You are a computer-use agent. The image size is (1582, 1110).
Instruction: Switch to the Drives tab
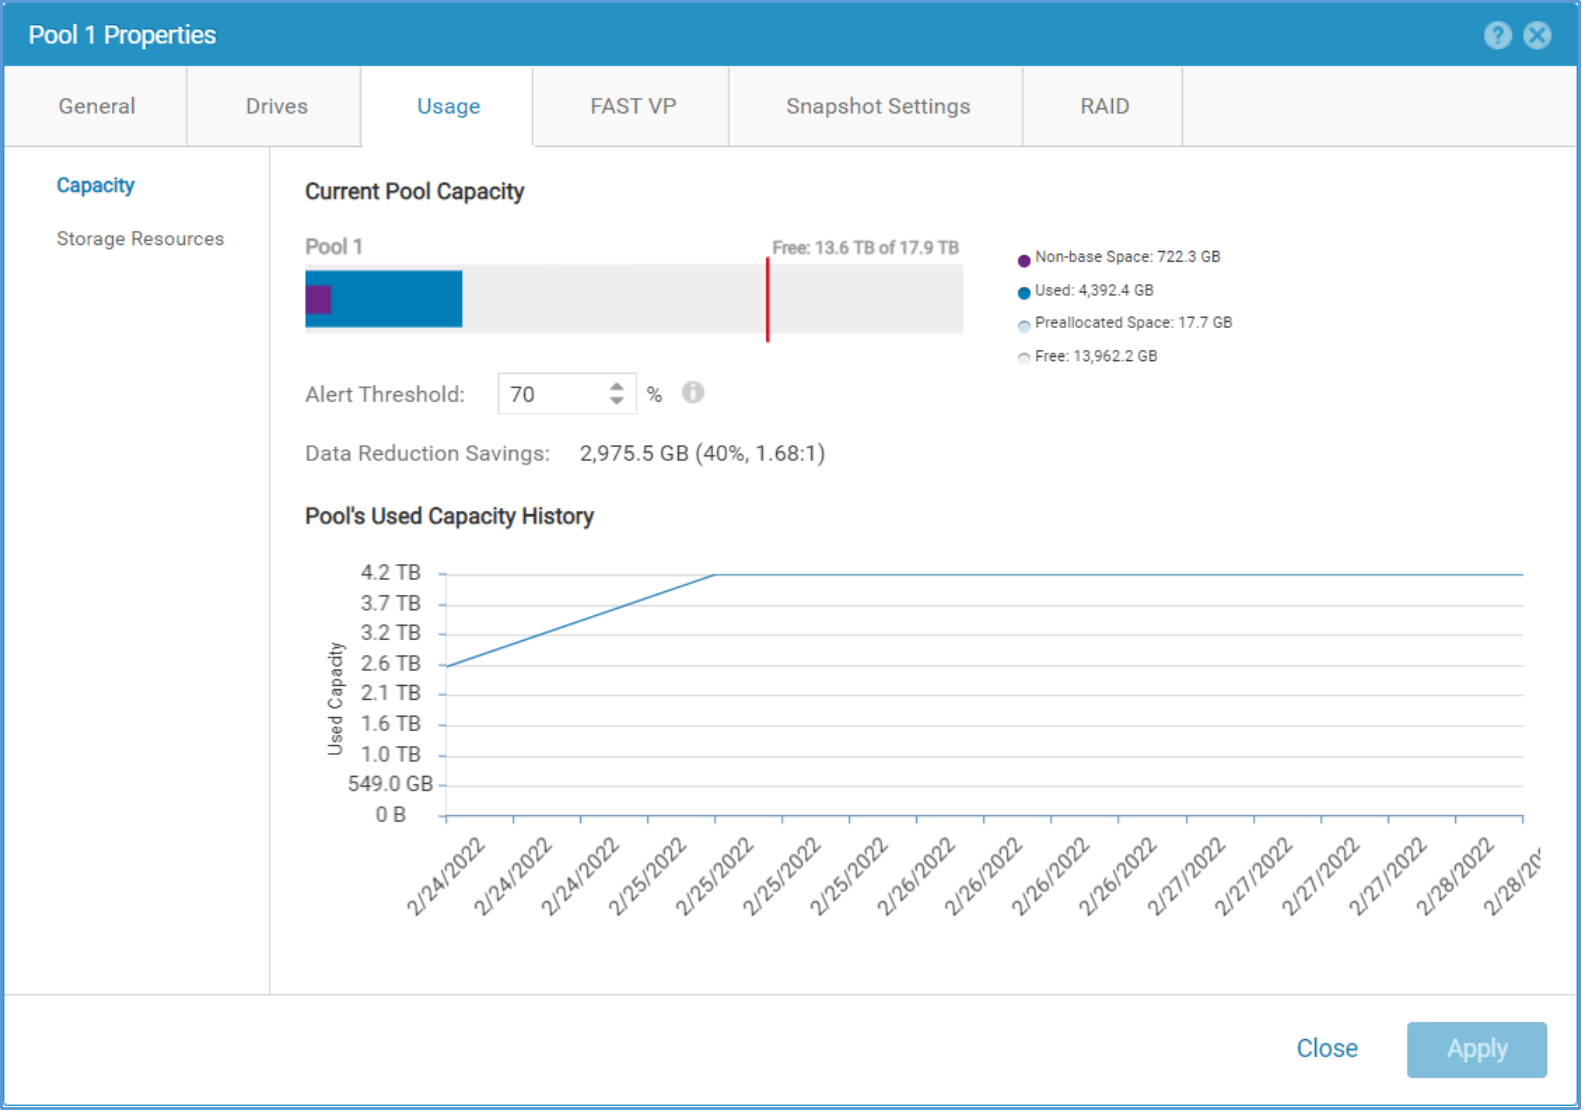tap(276, 106)
